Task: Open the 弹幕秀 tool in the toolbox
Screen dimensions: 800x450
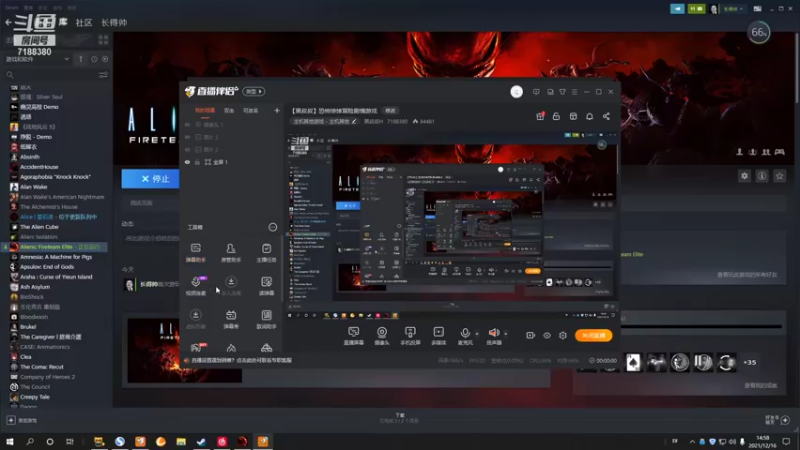Action: point(231,319)
